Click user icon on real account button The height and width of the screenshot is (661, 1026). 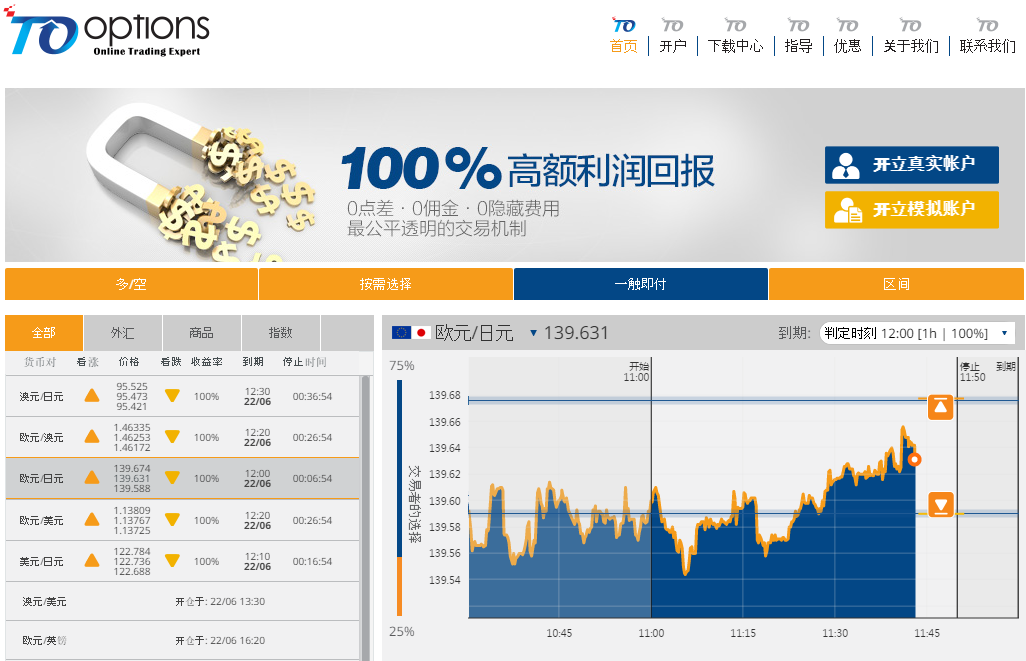click(x=845, y=166)
